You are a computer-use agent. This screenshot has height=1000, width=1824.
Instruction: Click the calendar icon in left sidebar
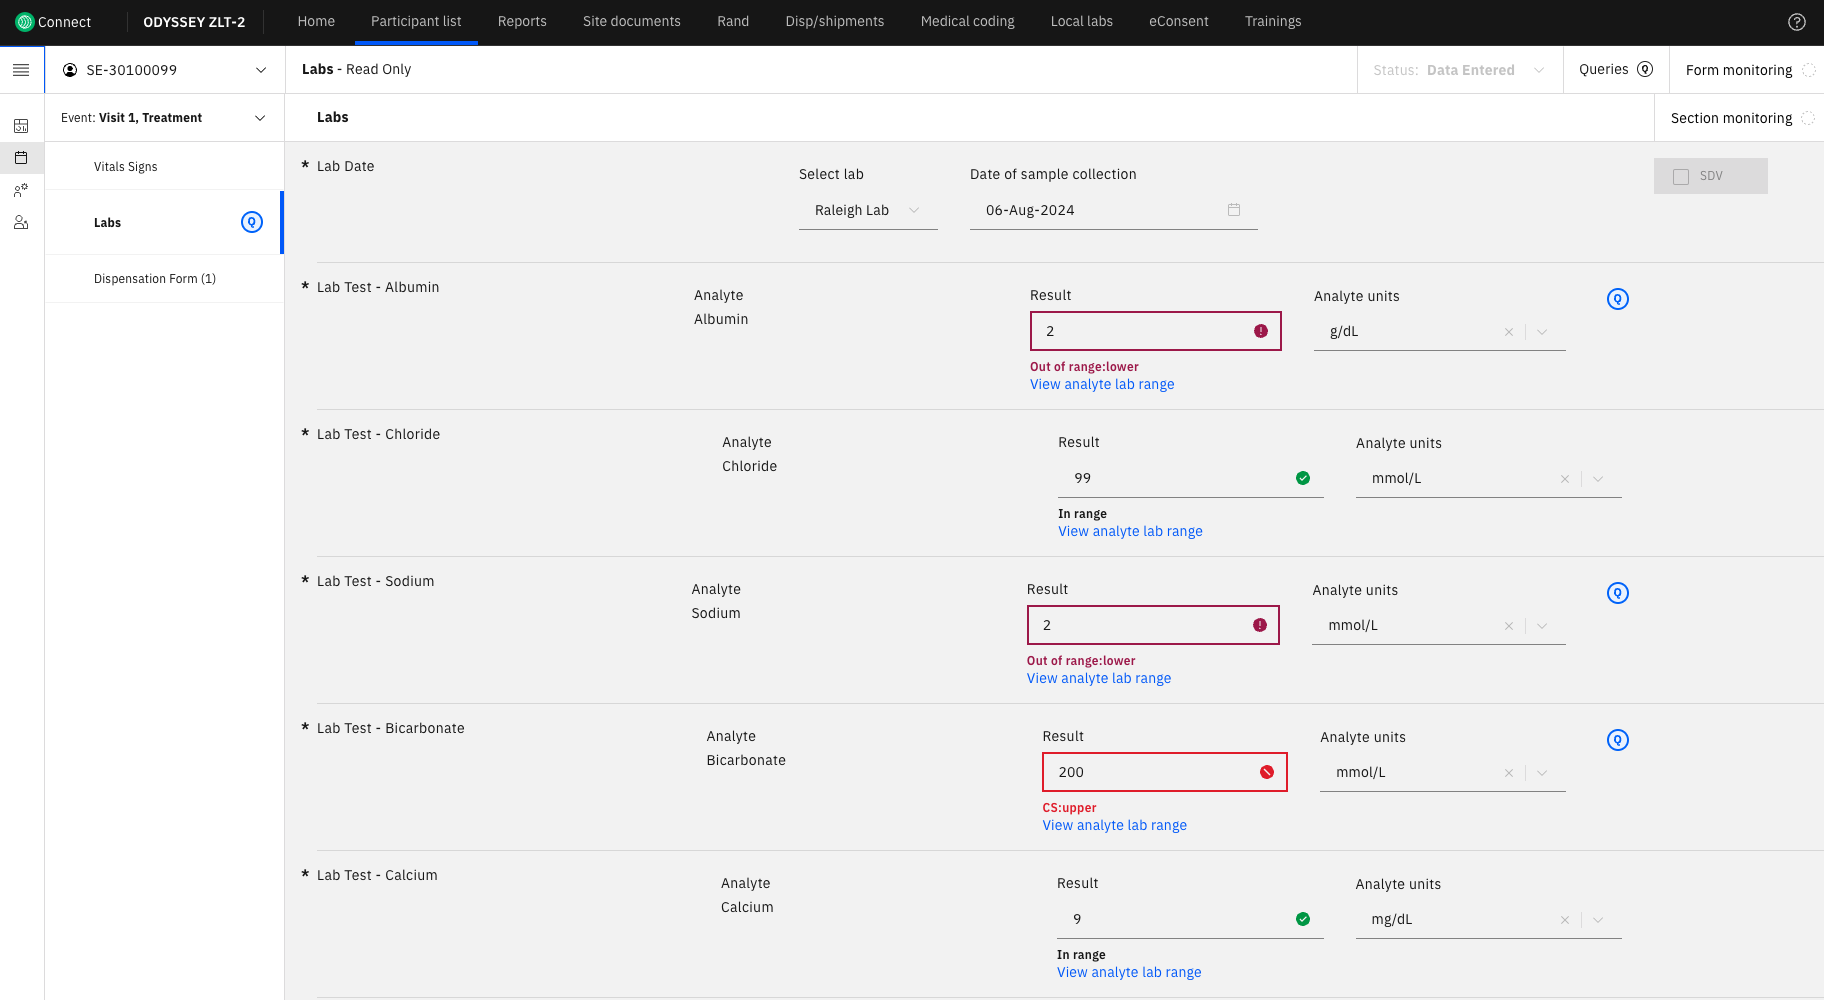[x=21, y=158]
